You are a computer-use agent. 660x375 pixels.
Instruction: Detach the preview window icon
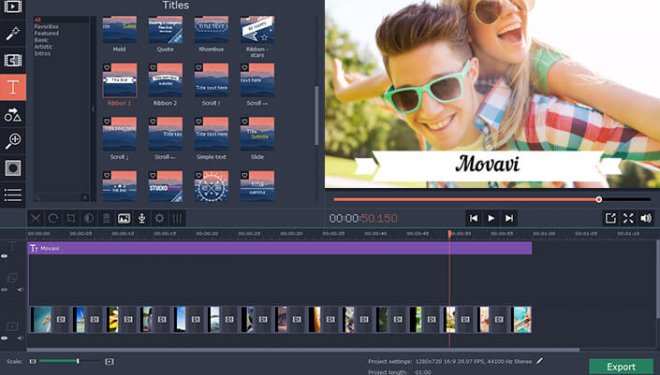(x=610, y=218)
